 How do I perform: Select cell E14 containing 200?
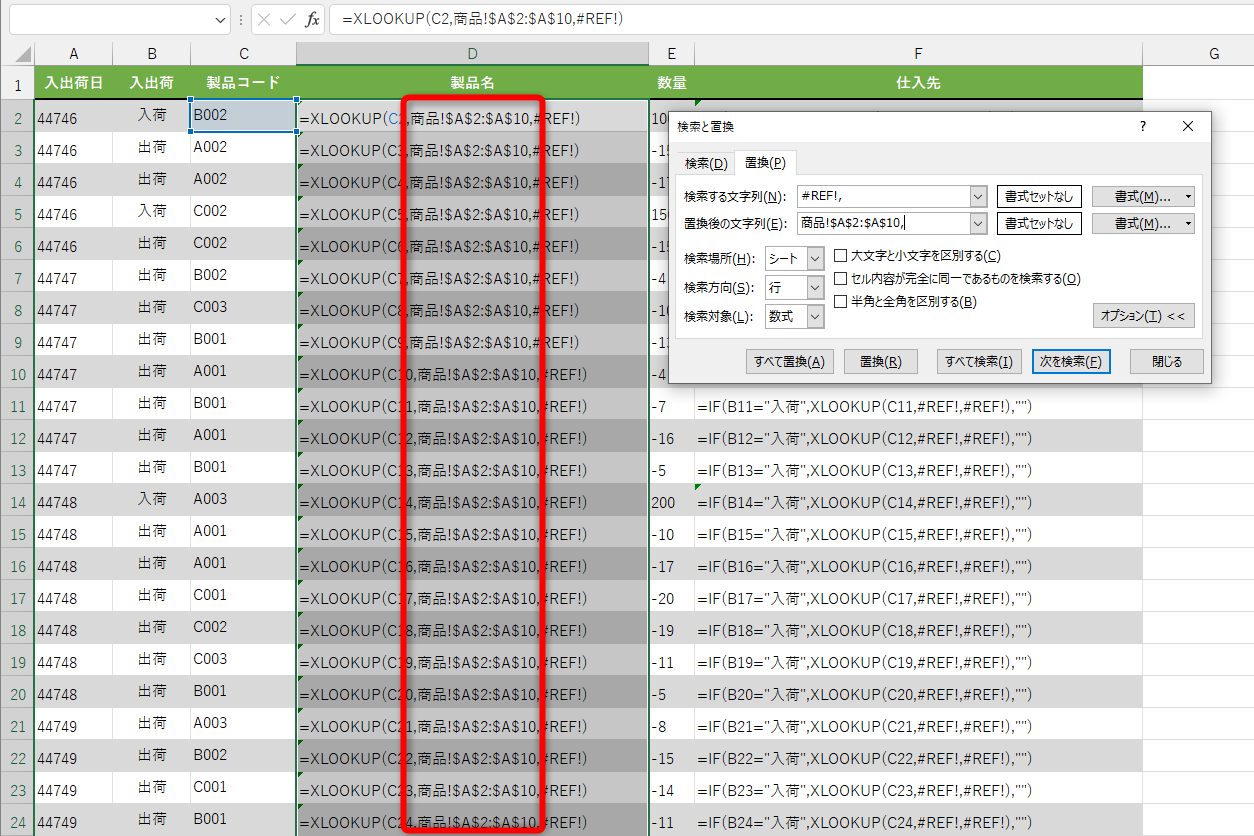pos(671,502)
